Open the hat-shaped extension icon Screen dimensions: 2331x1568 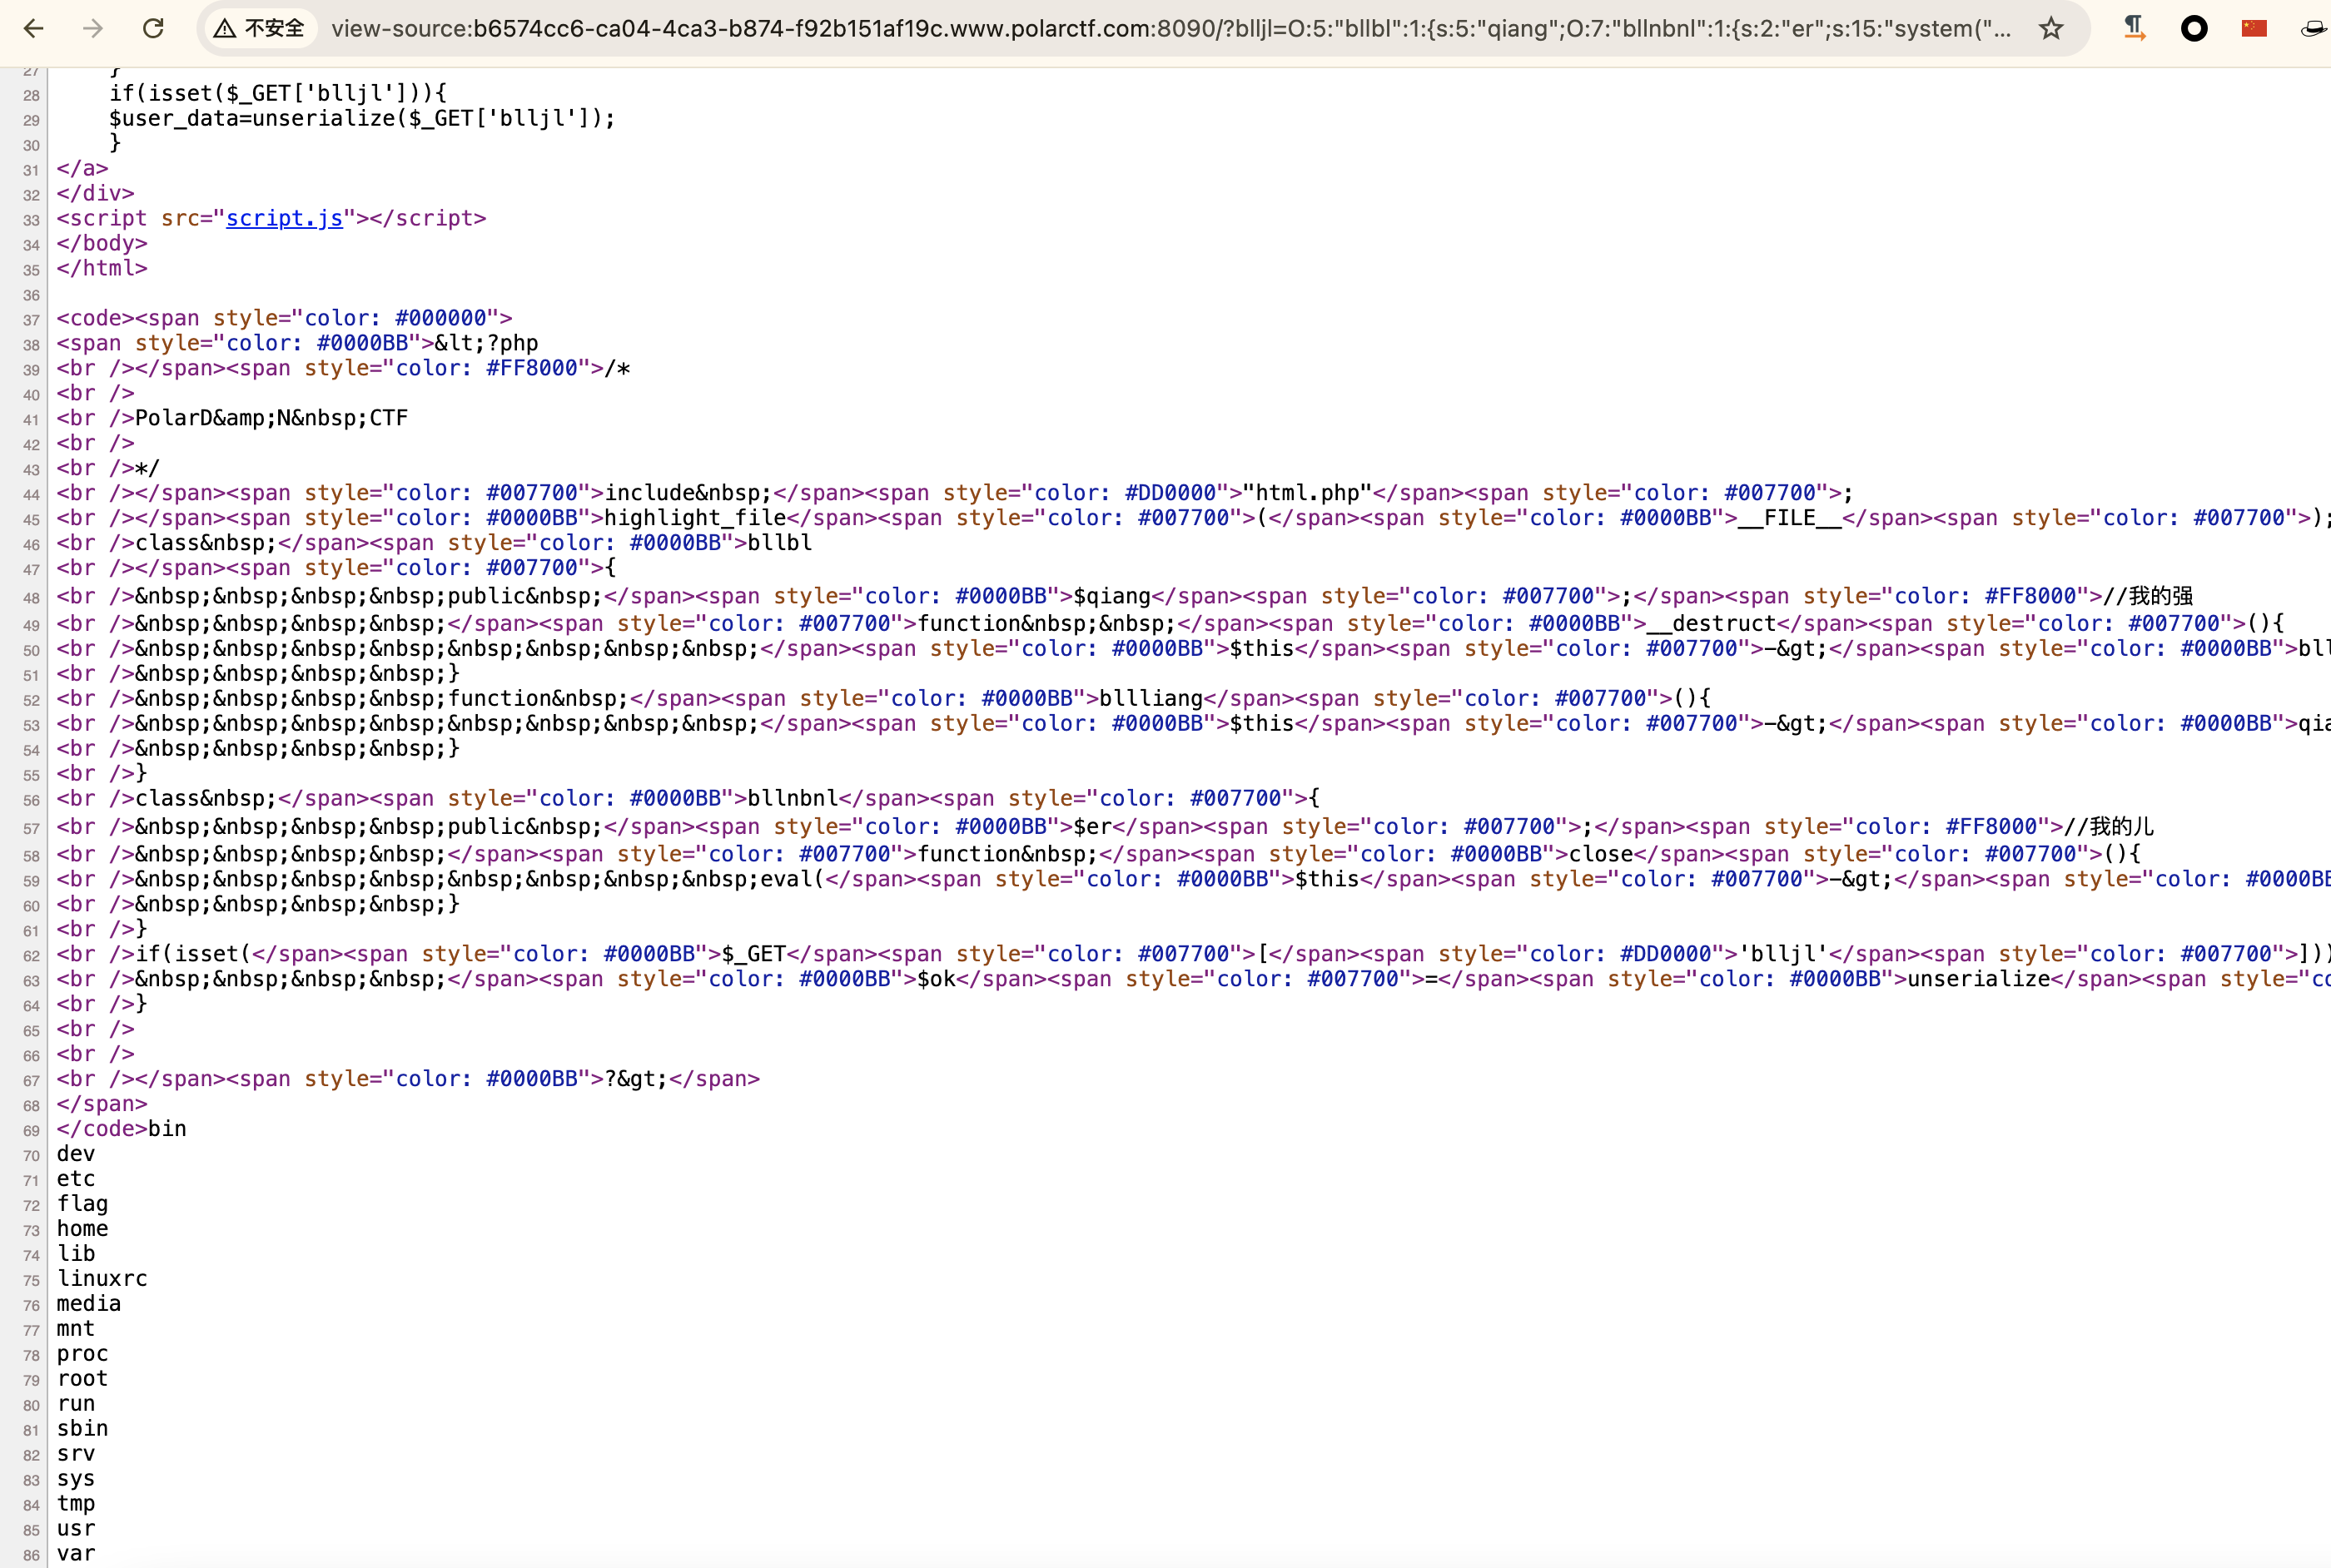pyautogui.click(x=2314, y=28)
